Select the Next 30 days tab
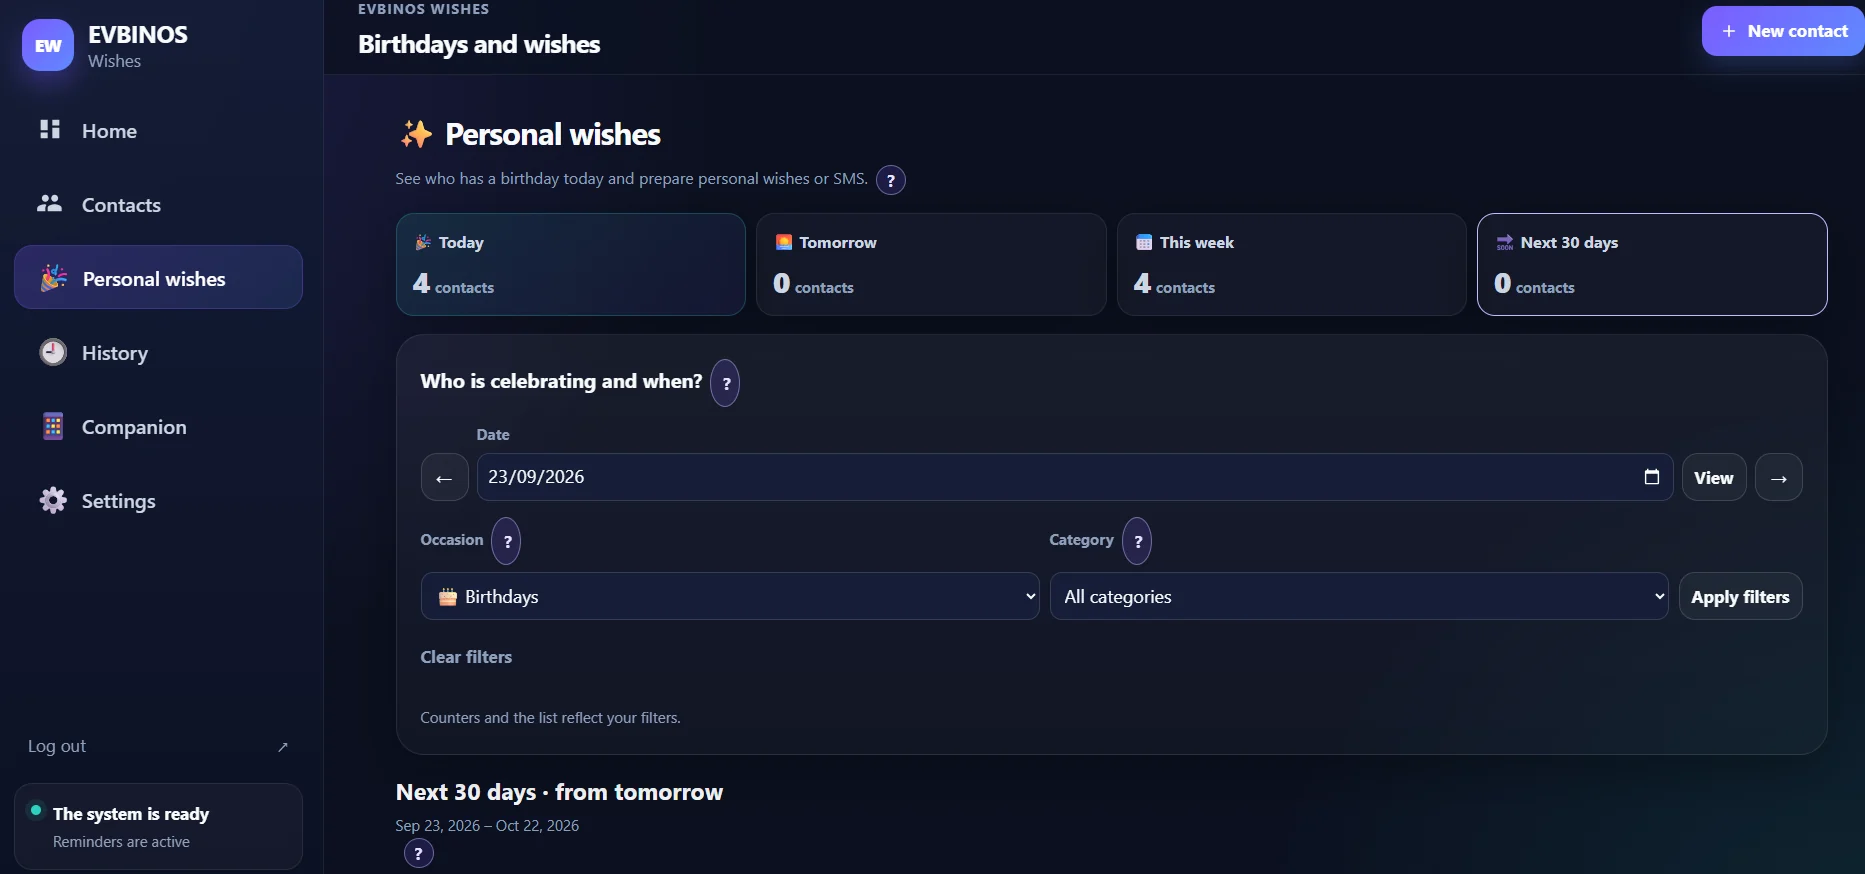The height and width of the screenshot is (874, 1865). (x=1652, y=265)
